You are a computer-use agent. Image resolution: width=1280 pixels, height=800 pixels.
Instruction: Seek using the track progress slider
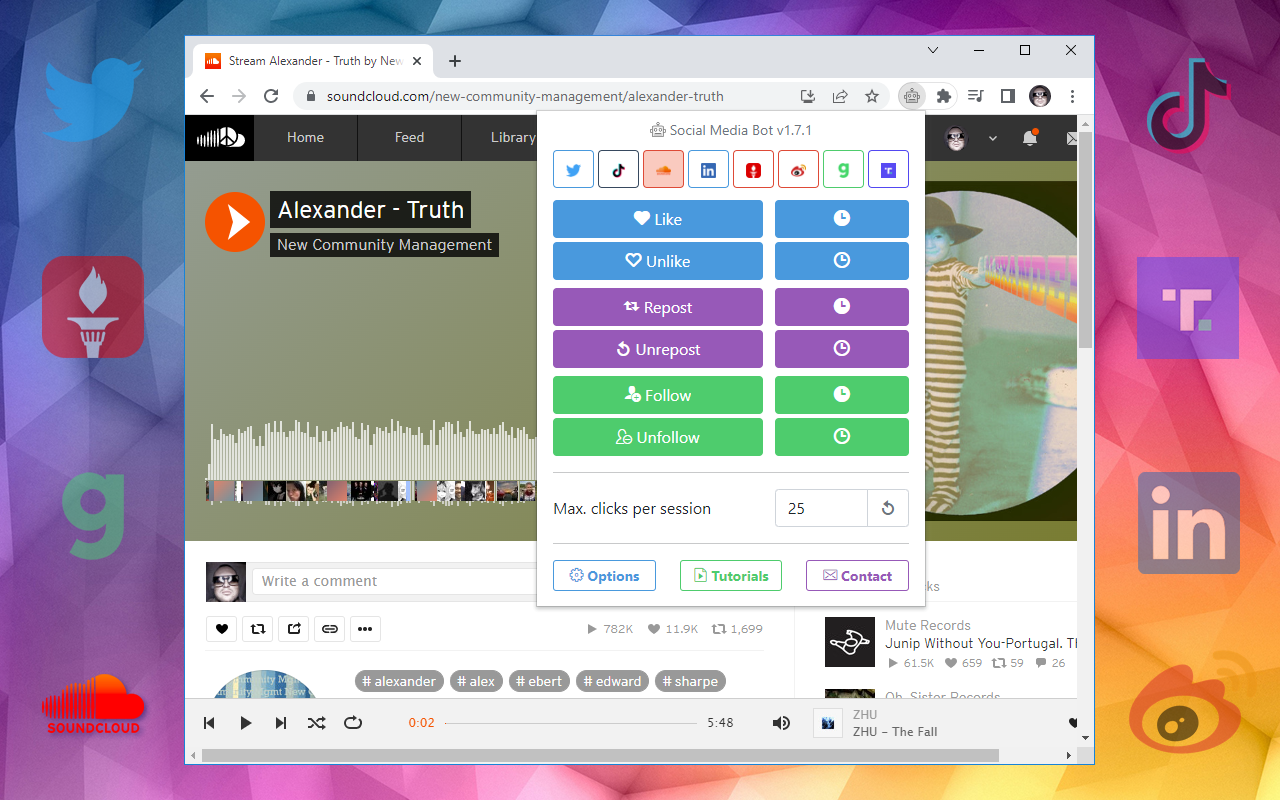coord(570,722)
